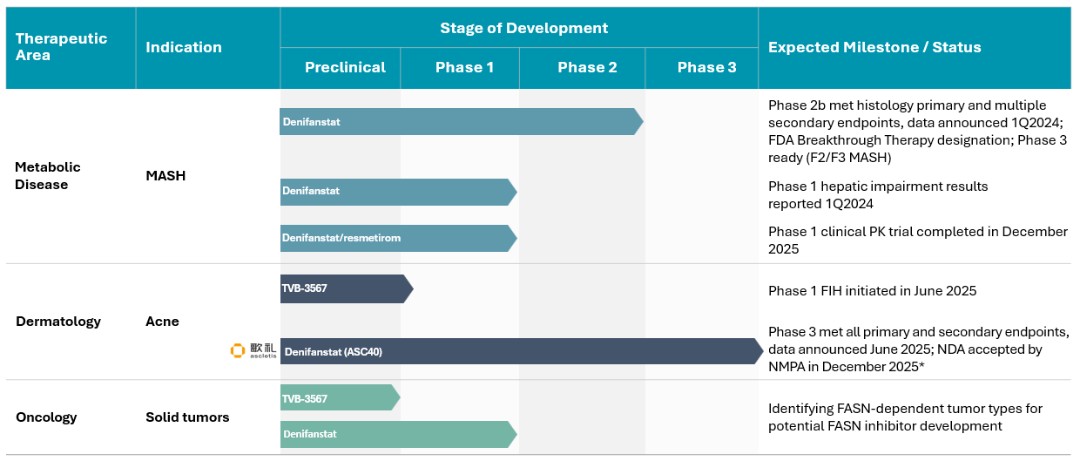1080x461 pixels.
Task: Choose the Phase 3 column header
Action: (x=706, y=68)
